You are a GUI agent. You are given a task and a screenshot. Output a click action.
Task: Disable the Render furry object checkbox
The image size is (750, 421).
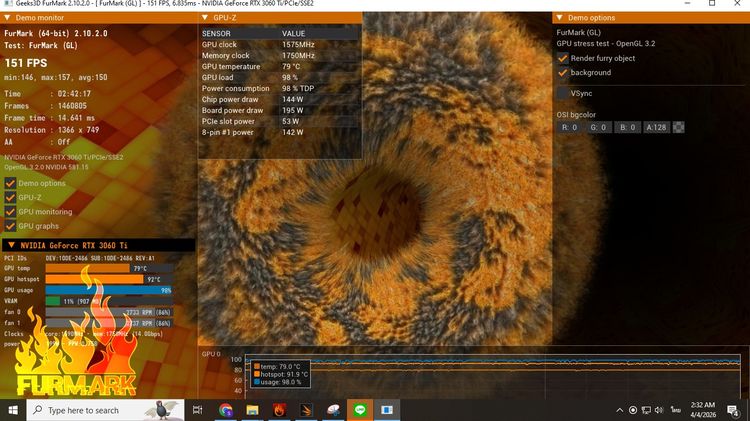tap(563, 58)
